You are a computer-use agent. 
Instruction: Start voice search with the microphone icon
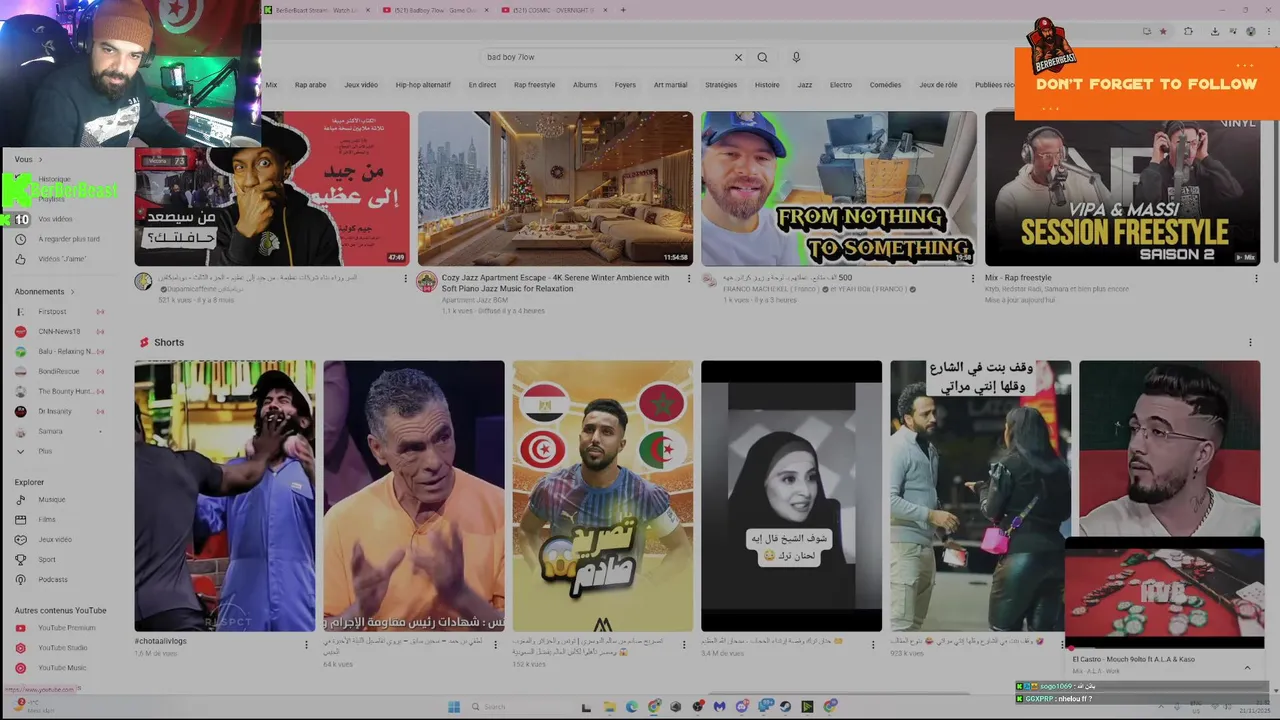pos(796,57)
